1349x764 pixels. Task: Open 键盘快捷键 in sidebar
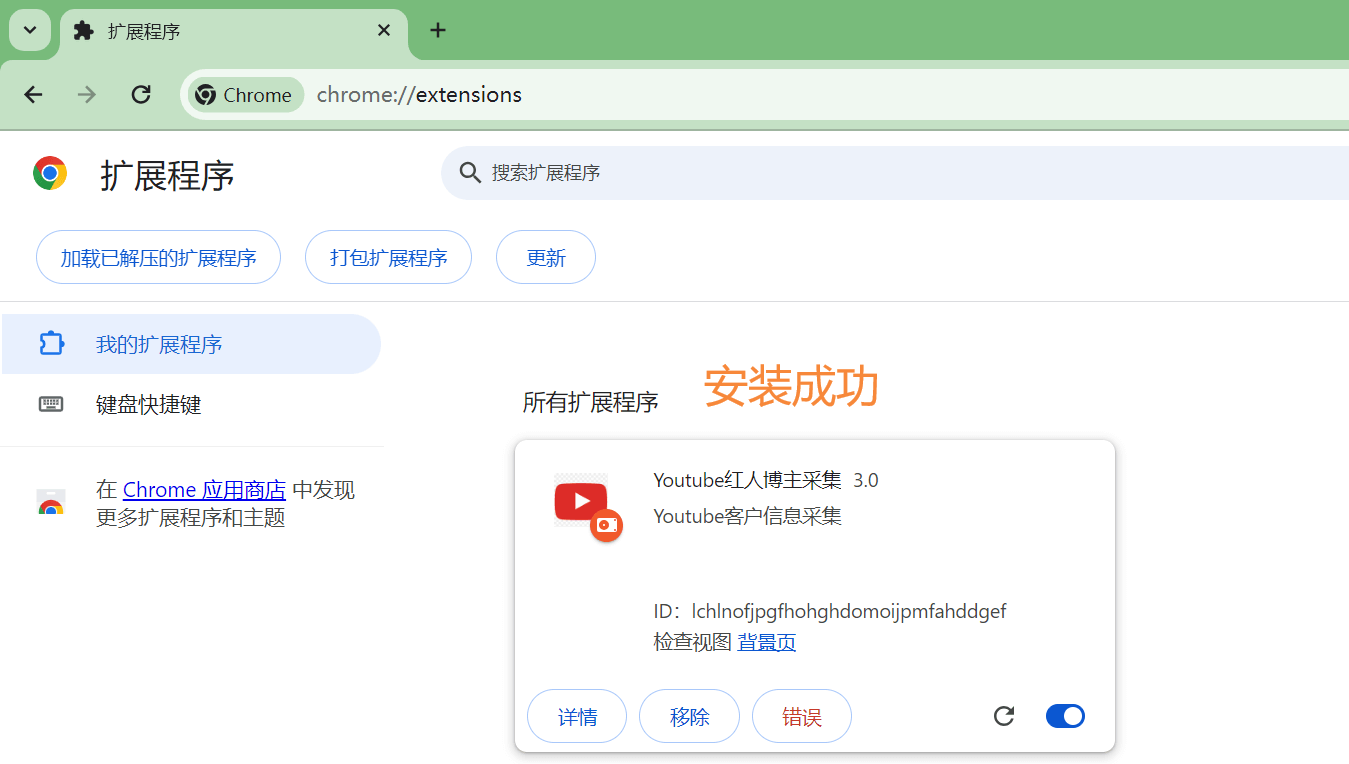[x=191, y=404]
